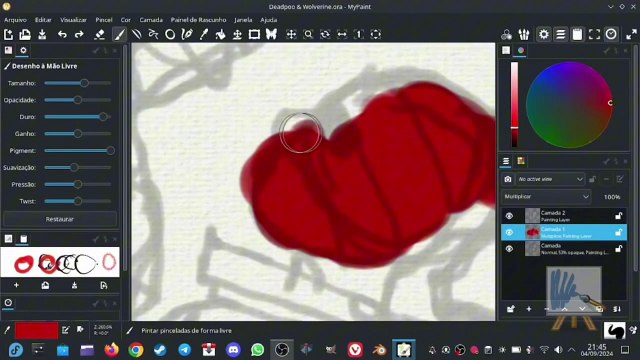
Task: Hide Camada 1 layer with eye icon
Action: tap(509, 232)
